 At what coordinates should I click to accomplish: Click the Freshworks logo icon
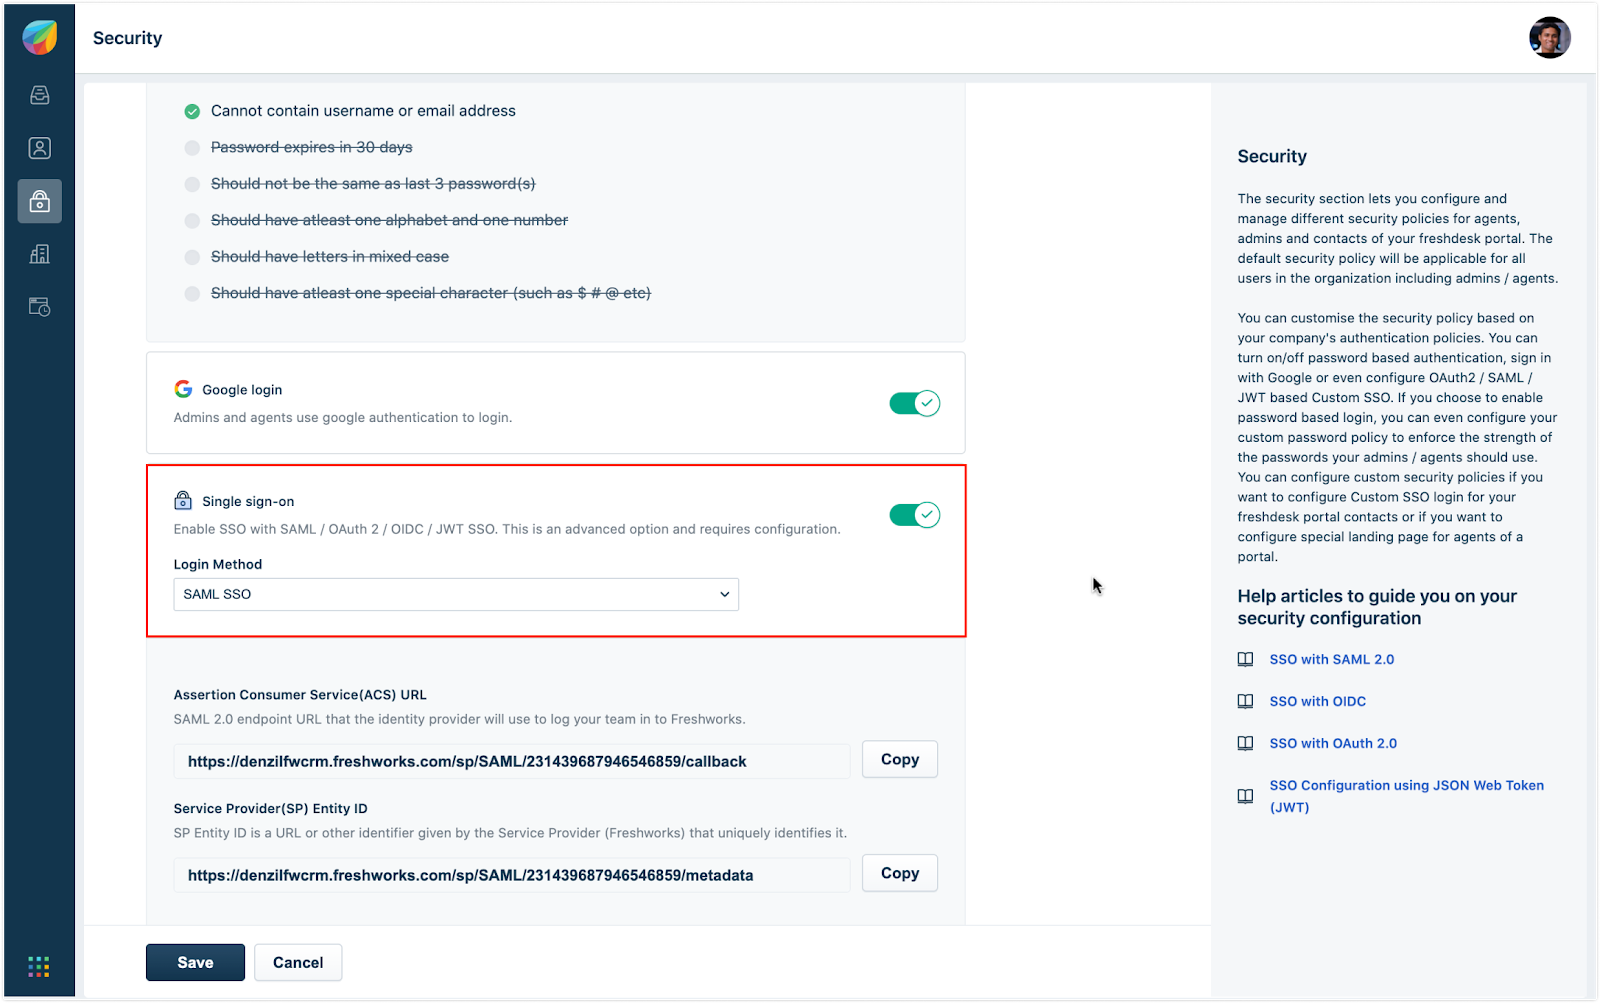(40, 38)
